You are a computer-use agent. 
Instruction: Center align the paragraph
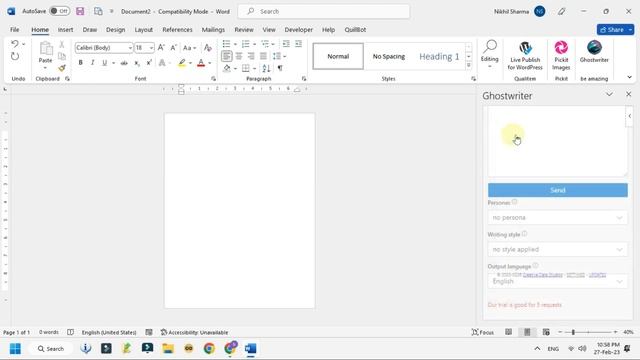pos(239,56)
